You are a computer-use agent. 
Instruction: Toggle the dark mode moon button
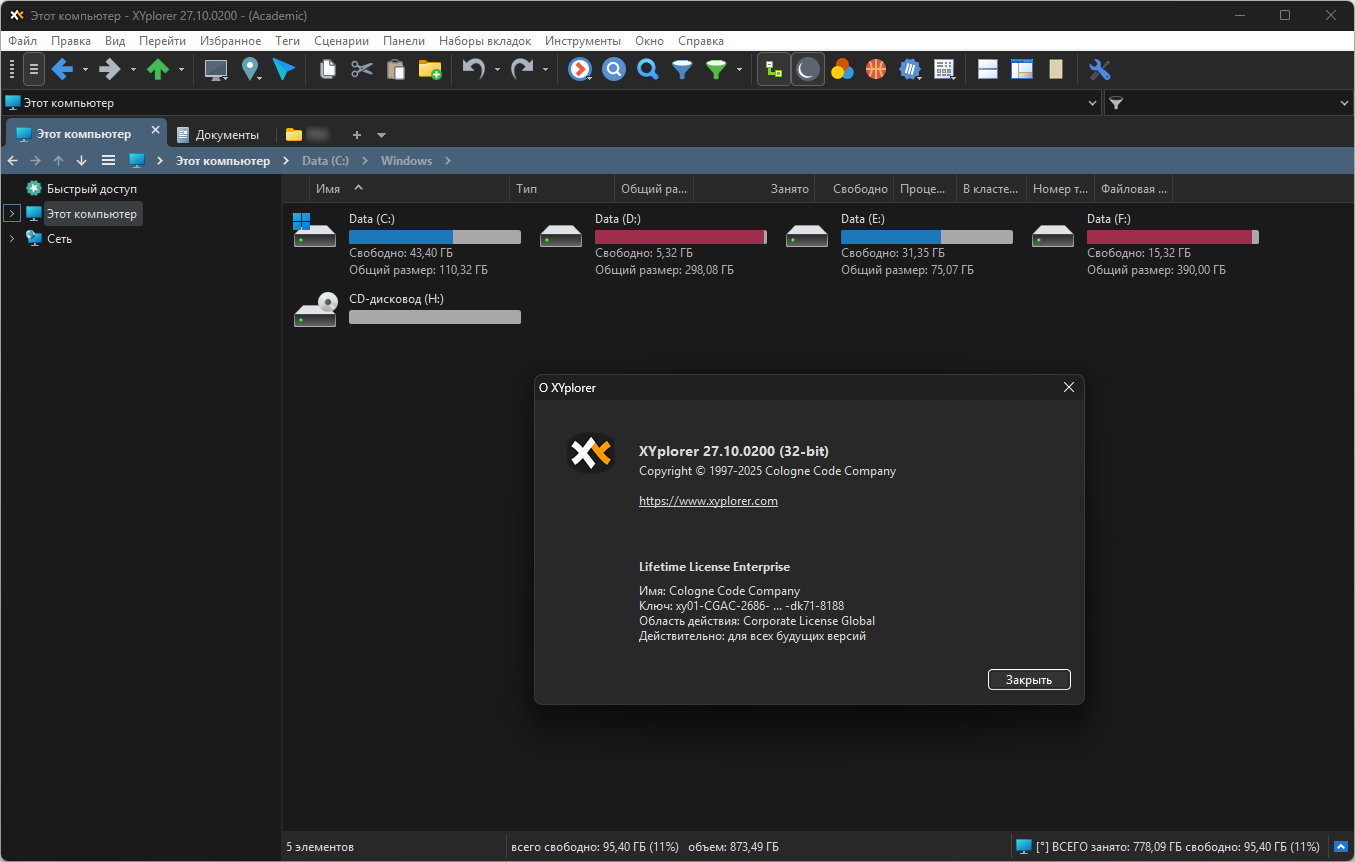(x=808, y=69)
